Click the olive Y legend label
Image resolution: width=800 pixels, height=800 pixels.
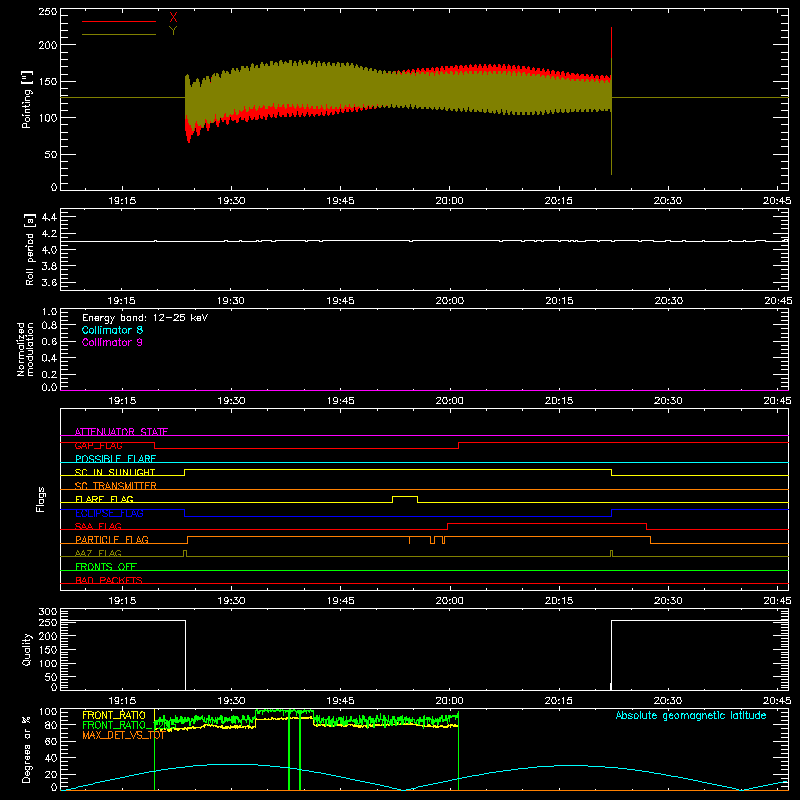pyautogui.click(x=173, y=31)
